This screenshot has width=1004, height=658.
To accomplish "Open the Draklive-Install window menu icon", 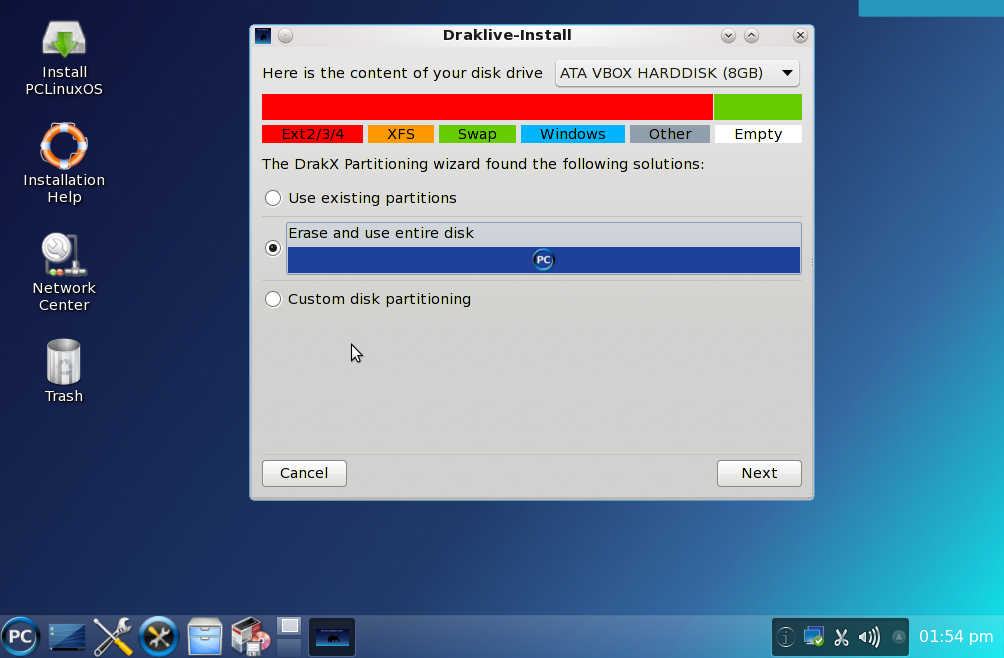I will tap(263, 36).
